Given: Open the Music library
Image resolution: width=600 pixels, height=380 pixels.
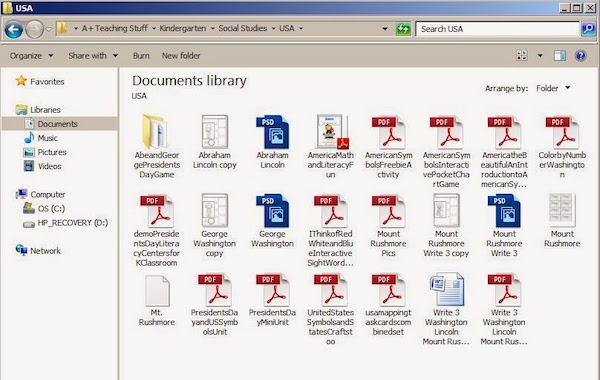Looking at the screenshot, I should [x=41, y=138].
